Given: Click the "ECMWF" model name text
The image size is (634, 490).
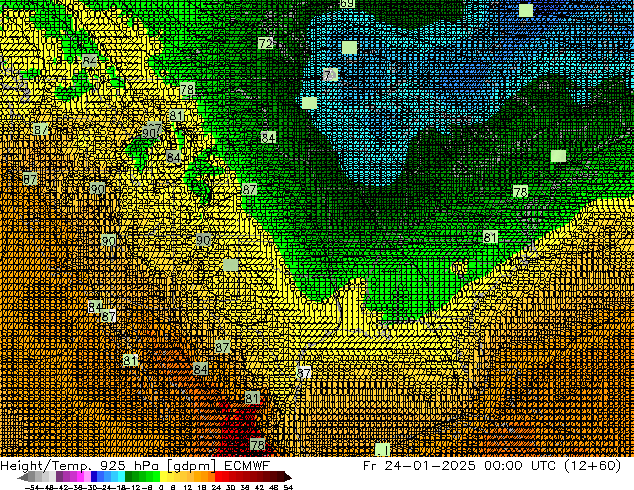Looking at the screenshot, I should [x=247, y=466].
